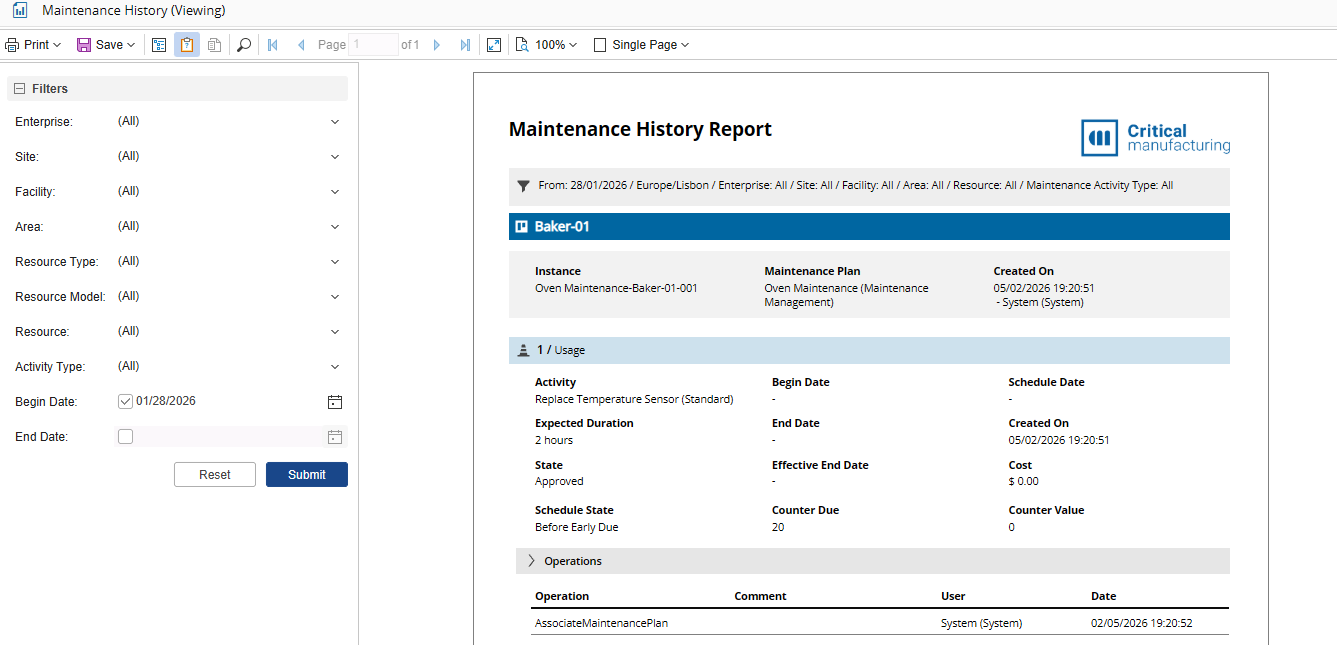Open the Enterprise filter dropdown
The width and height of the screenshot is (1337, 645).
click(335, 121)
